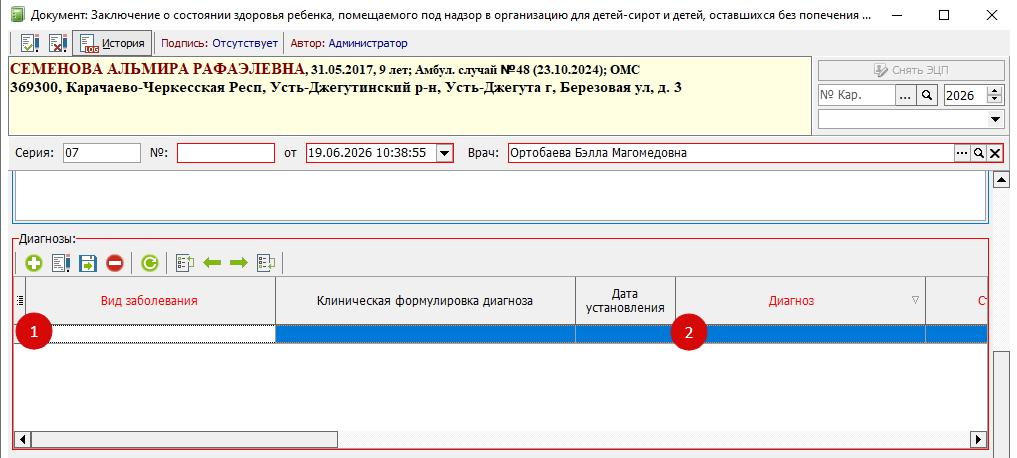Click the green right arrow in diagnoses toolbar
This screenshot has height=458, width=1017.
pyautogui.click(x=239, y=263)
